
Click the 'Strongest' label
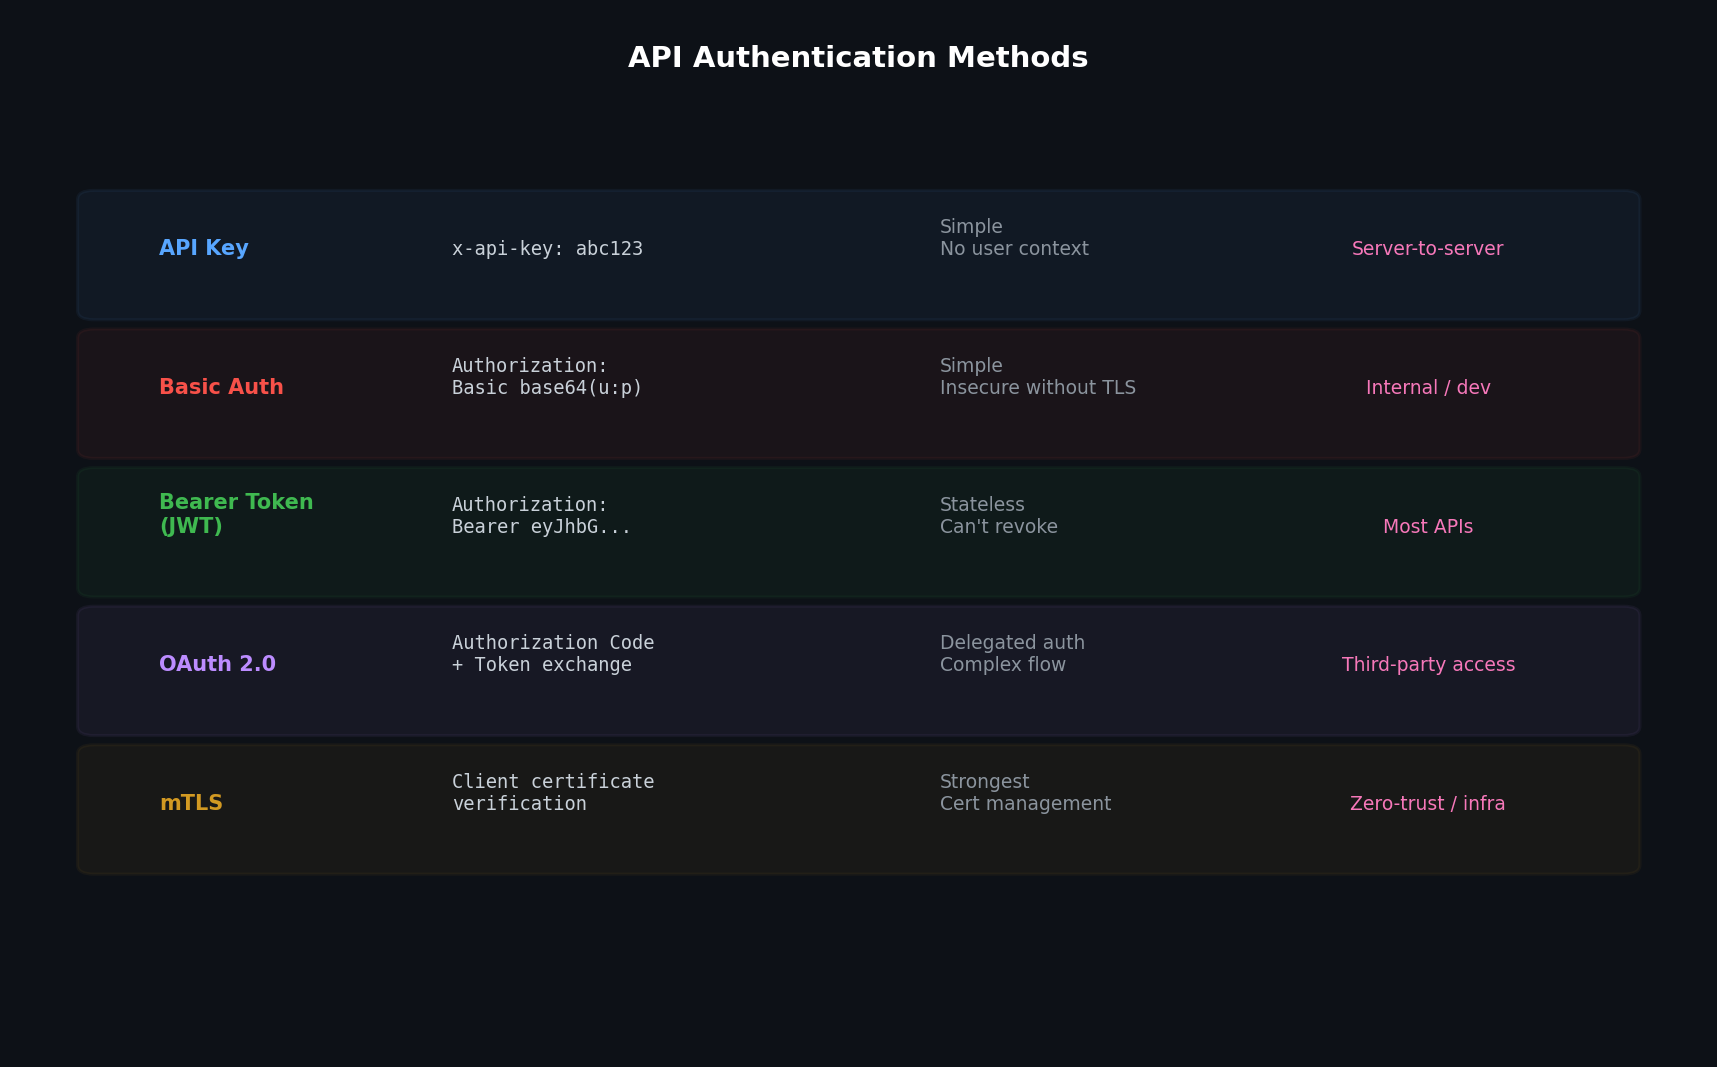coord(984,782)
